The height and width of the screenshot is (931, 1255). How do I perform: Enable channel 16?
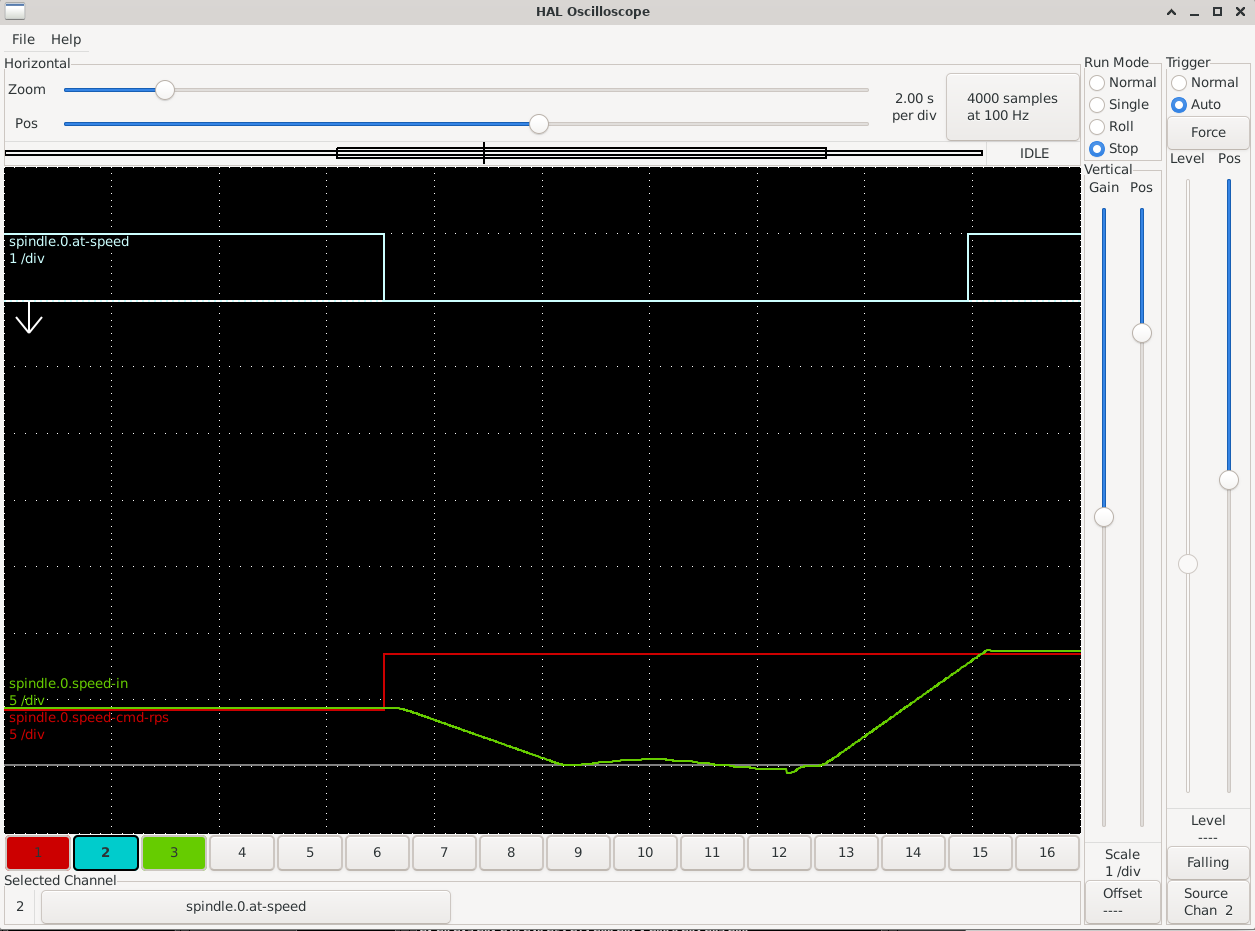1047,853
